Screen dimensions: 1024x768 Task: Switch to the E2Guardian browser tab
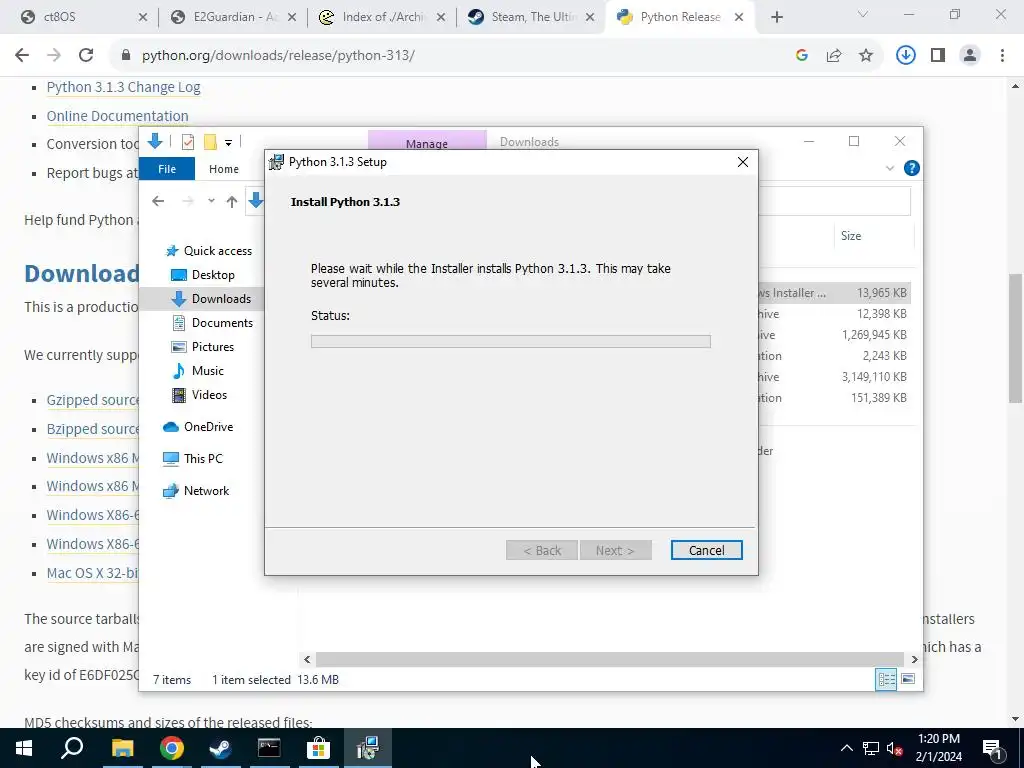pos(234,17)
